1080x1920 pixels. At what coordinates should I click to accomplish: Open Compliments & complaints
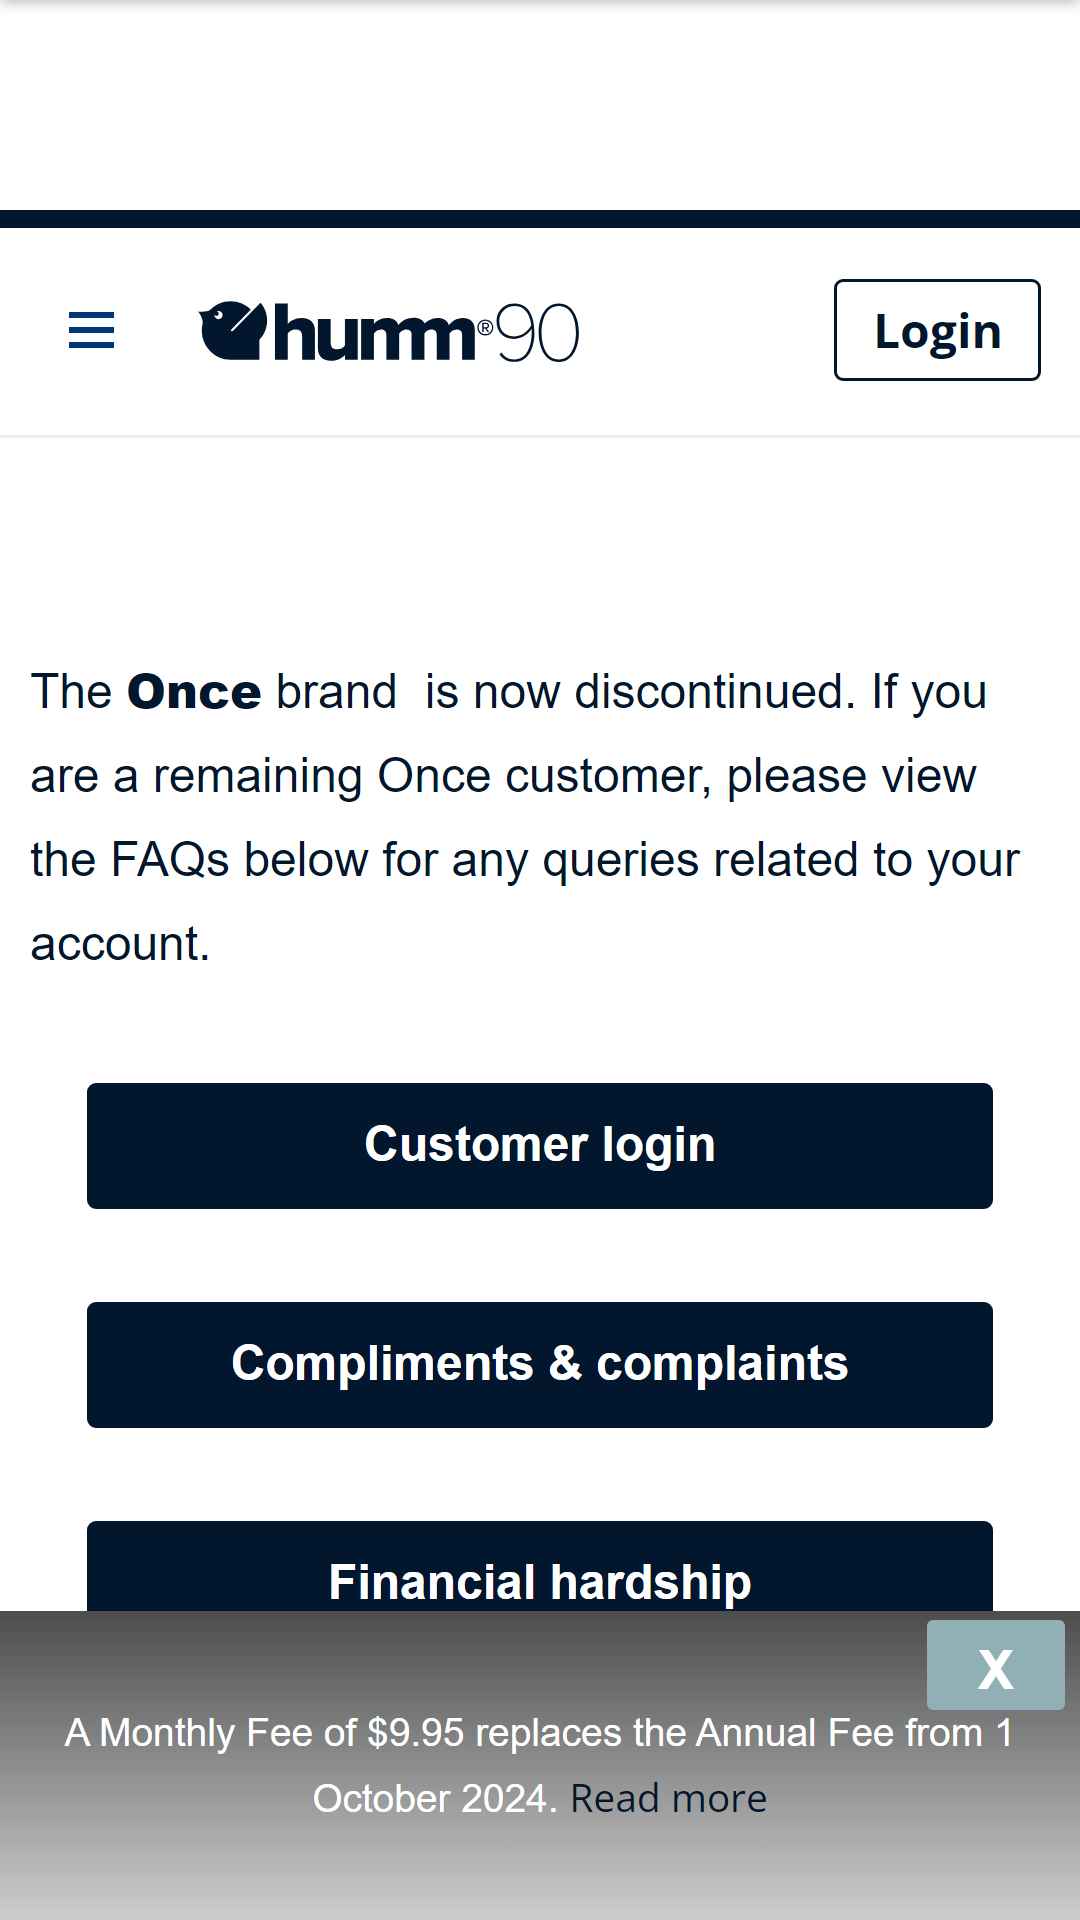coord(540,1365)
